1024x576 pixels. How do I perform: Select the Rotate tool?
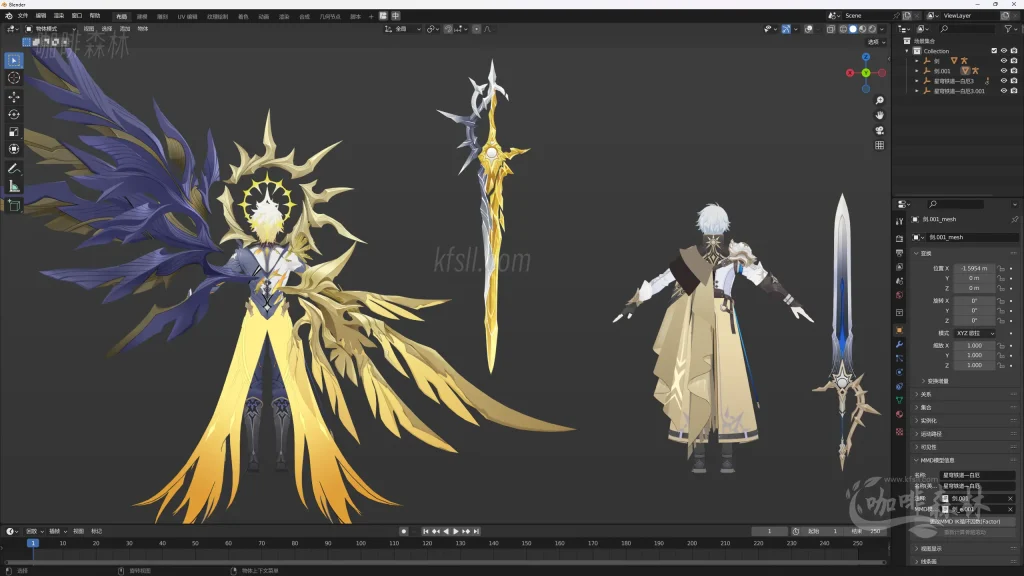pos(14,114)
